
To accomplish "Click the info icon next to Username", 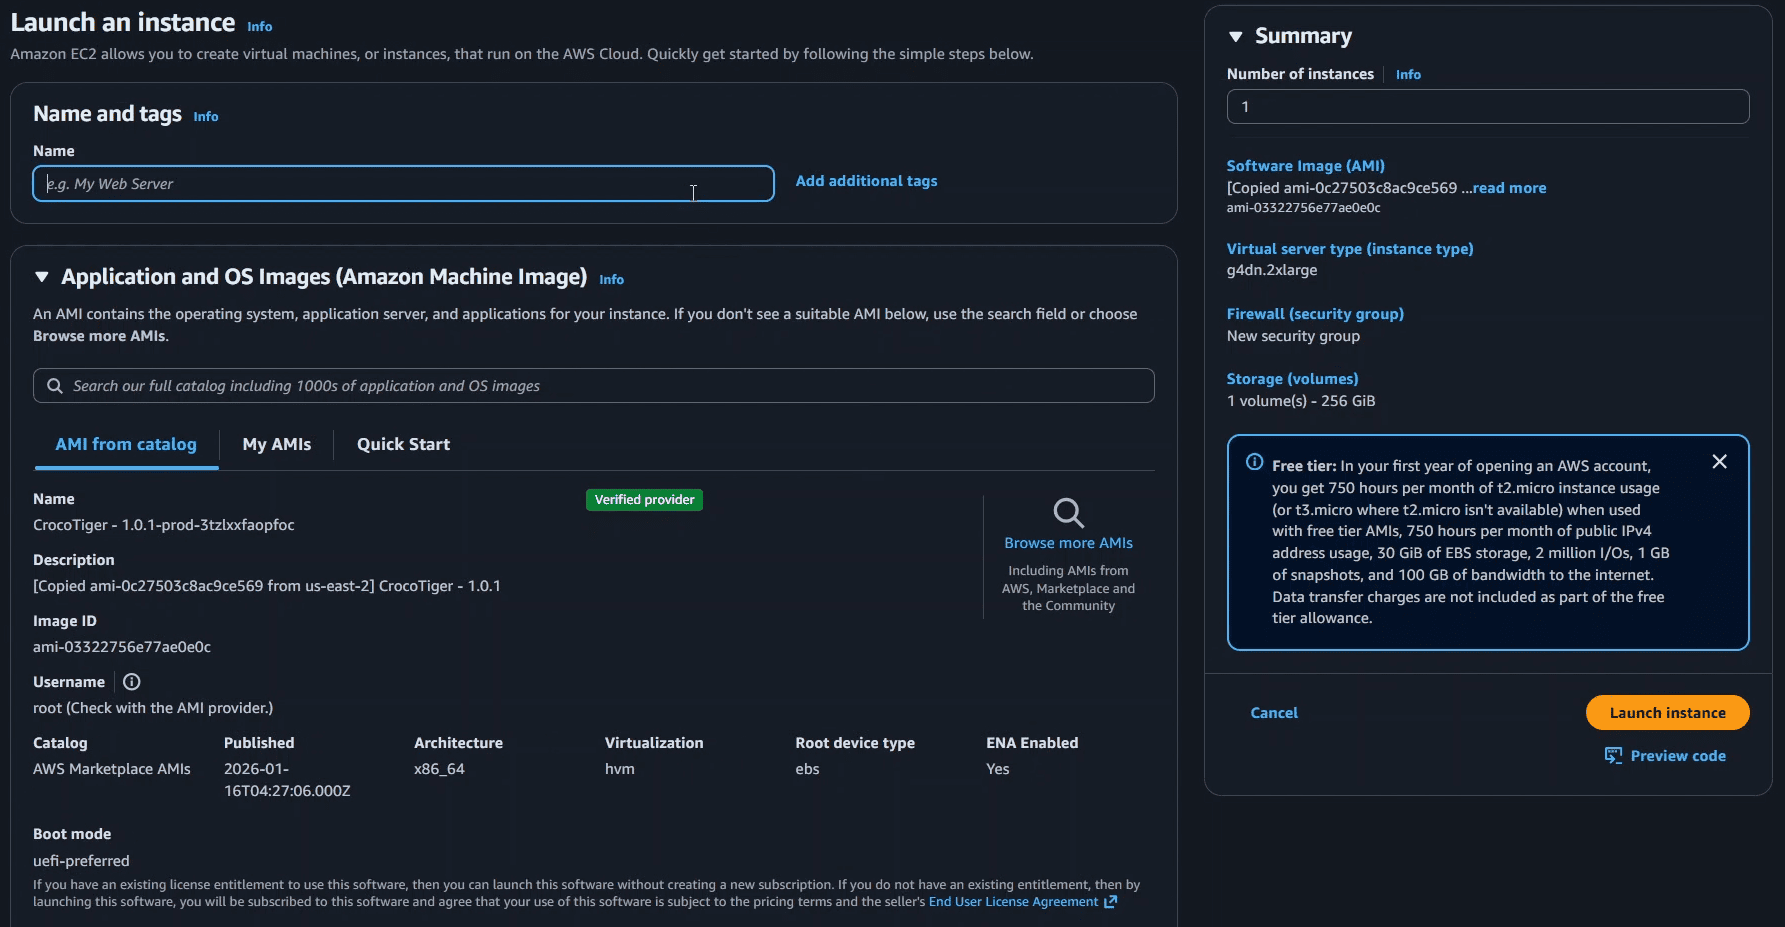I will (131, 681).
